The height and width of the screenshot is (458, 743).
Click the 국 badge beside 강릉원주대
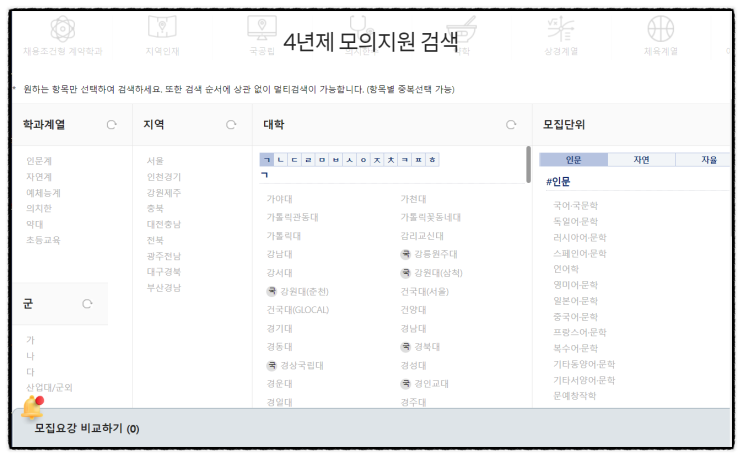click(x=406, y=254)
